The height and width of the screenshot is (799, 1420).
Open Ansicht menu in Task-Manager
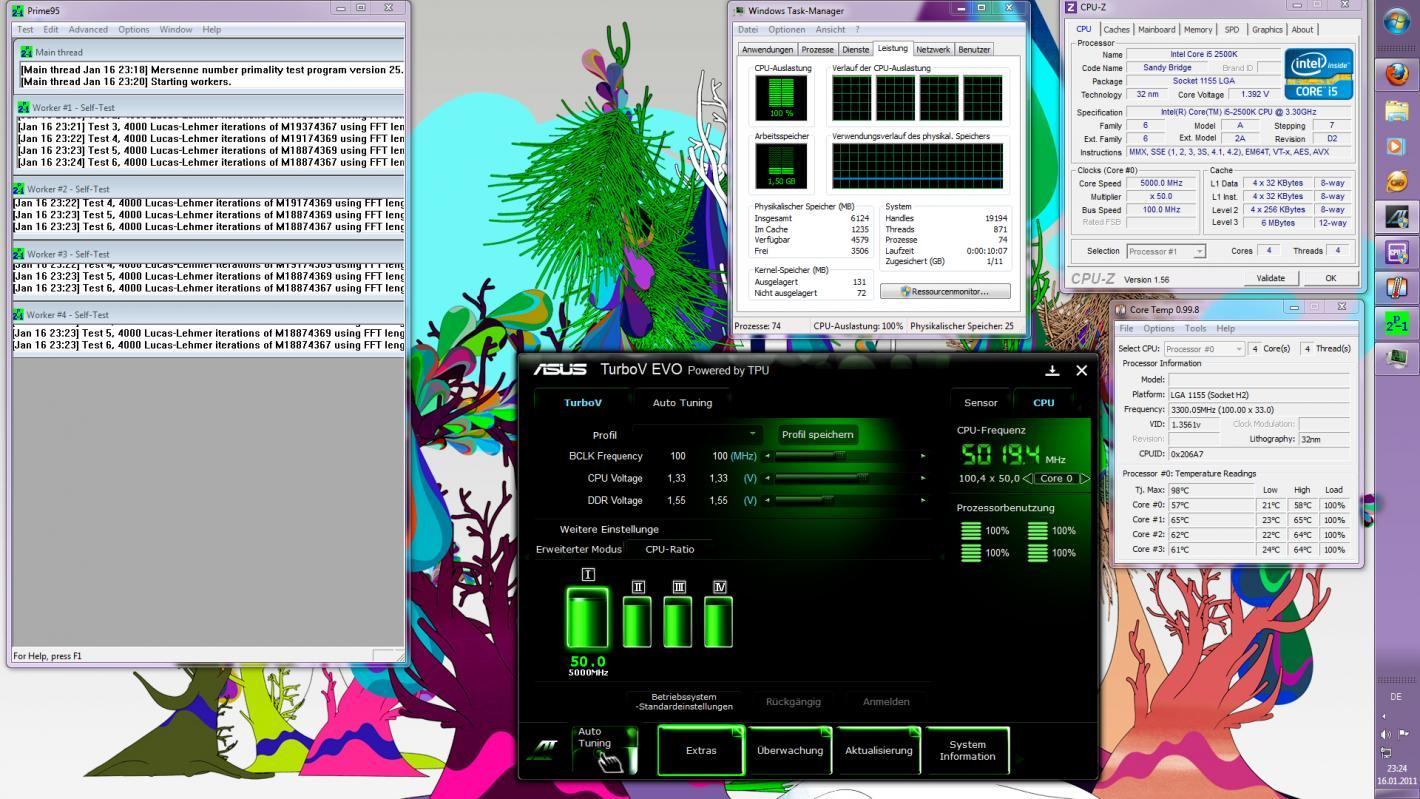830,30
